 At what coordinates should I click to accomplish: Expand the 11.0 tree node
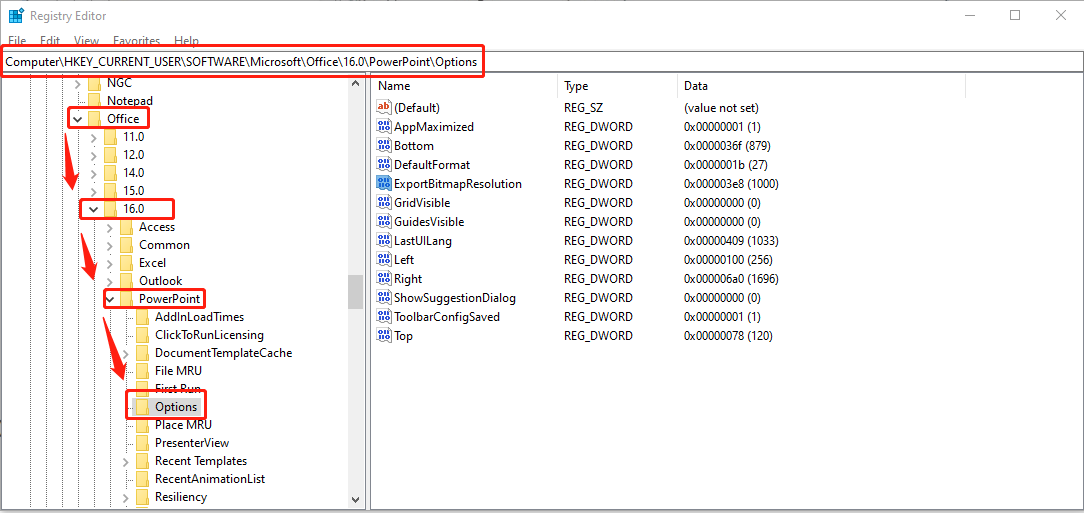coord(93,137)
